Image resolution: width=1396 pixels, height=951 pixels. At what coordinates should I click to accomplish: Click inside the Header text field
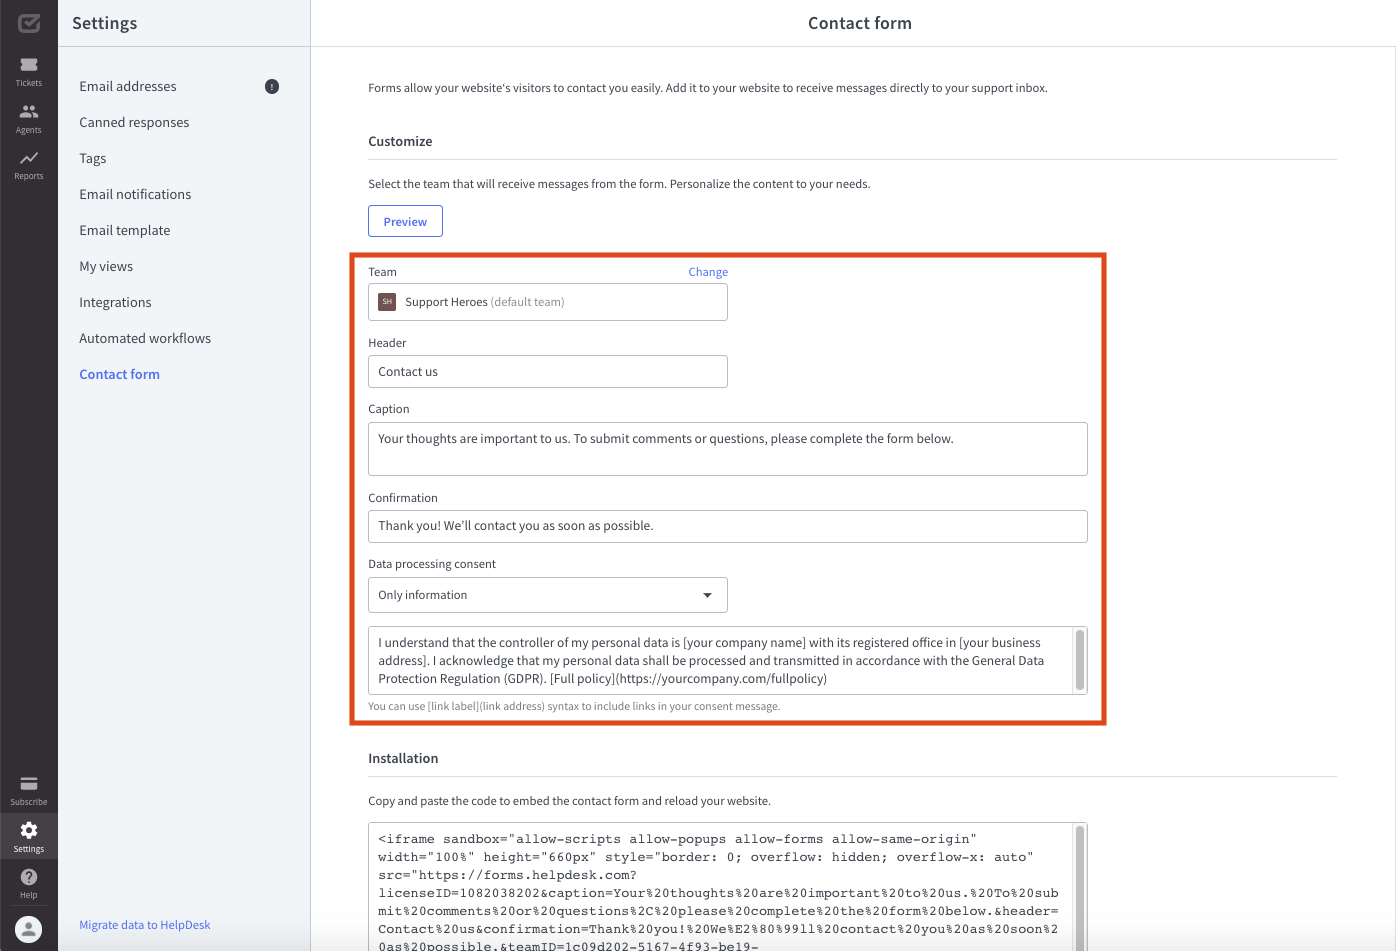[x=548, y=371]
